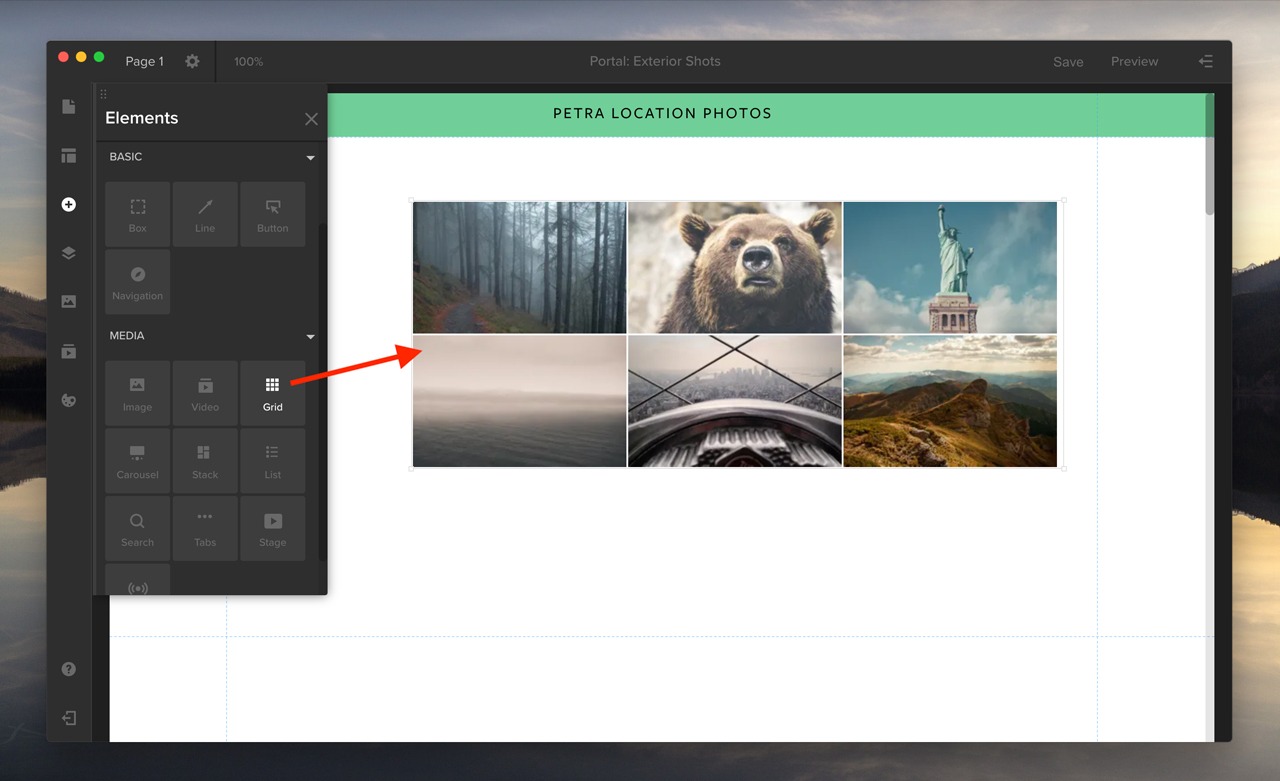Viewport: 1280px width, 781px height.
Task: Select the Image element
Action: click(138, 393)
